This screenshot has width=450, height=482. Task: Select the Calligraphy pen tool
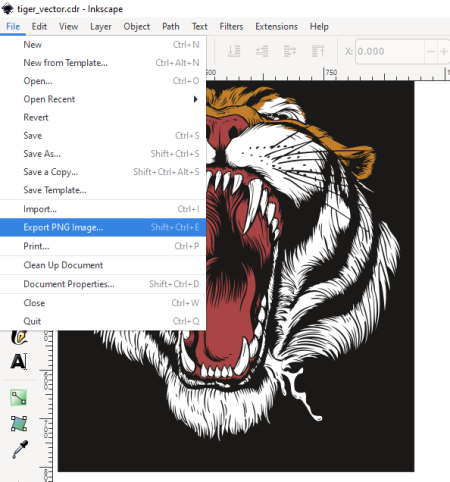pos(19,337)
